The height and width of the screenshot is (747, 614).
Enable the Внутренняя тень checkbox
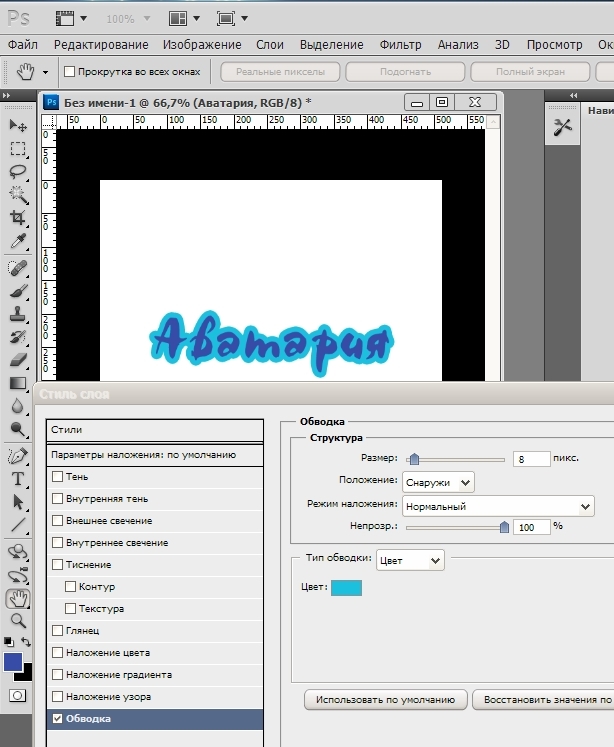[57, 498]
